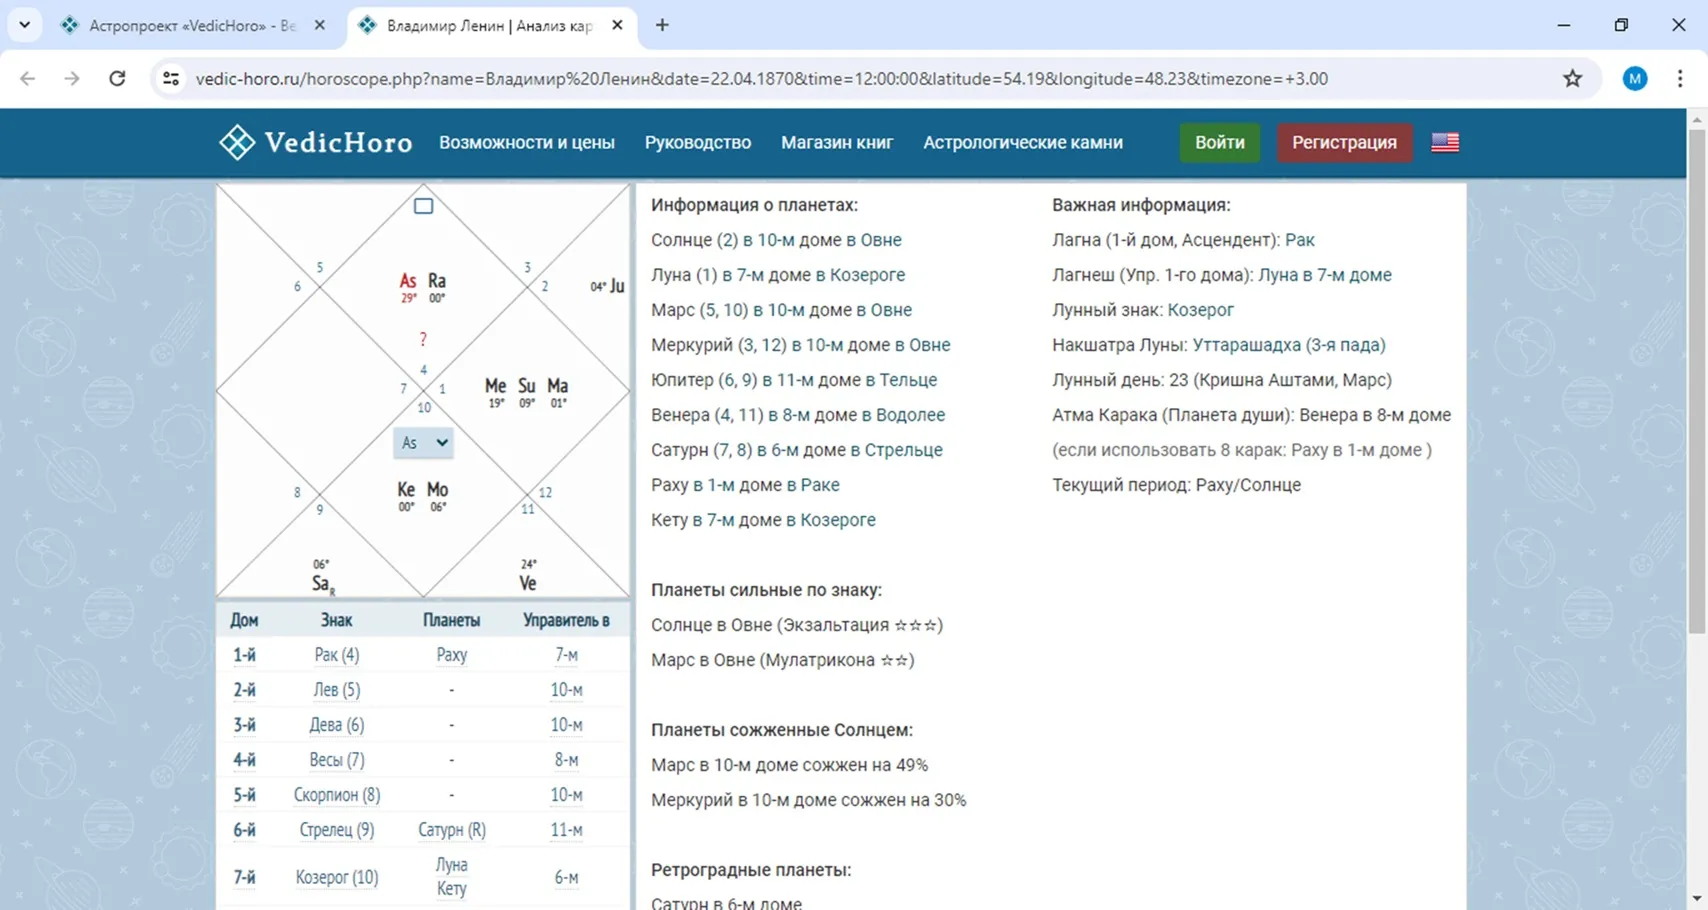Open the Руководство menu item
Image resolution: width=1708 pixels, height=910 pixels.
[697, 142]
